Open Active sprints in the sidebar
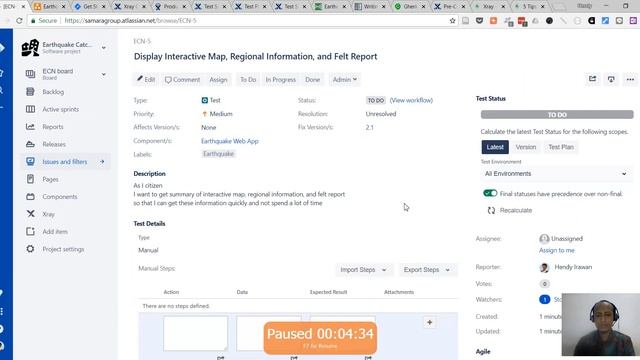Viewport: 640px width, 360px height. pyautogui.click(x=60, y=109)
